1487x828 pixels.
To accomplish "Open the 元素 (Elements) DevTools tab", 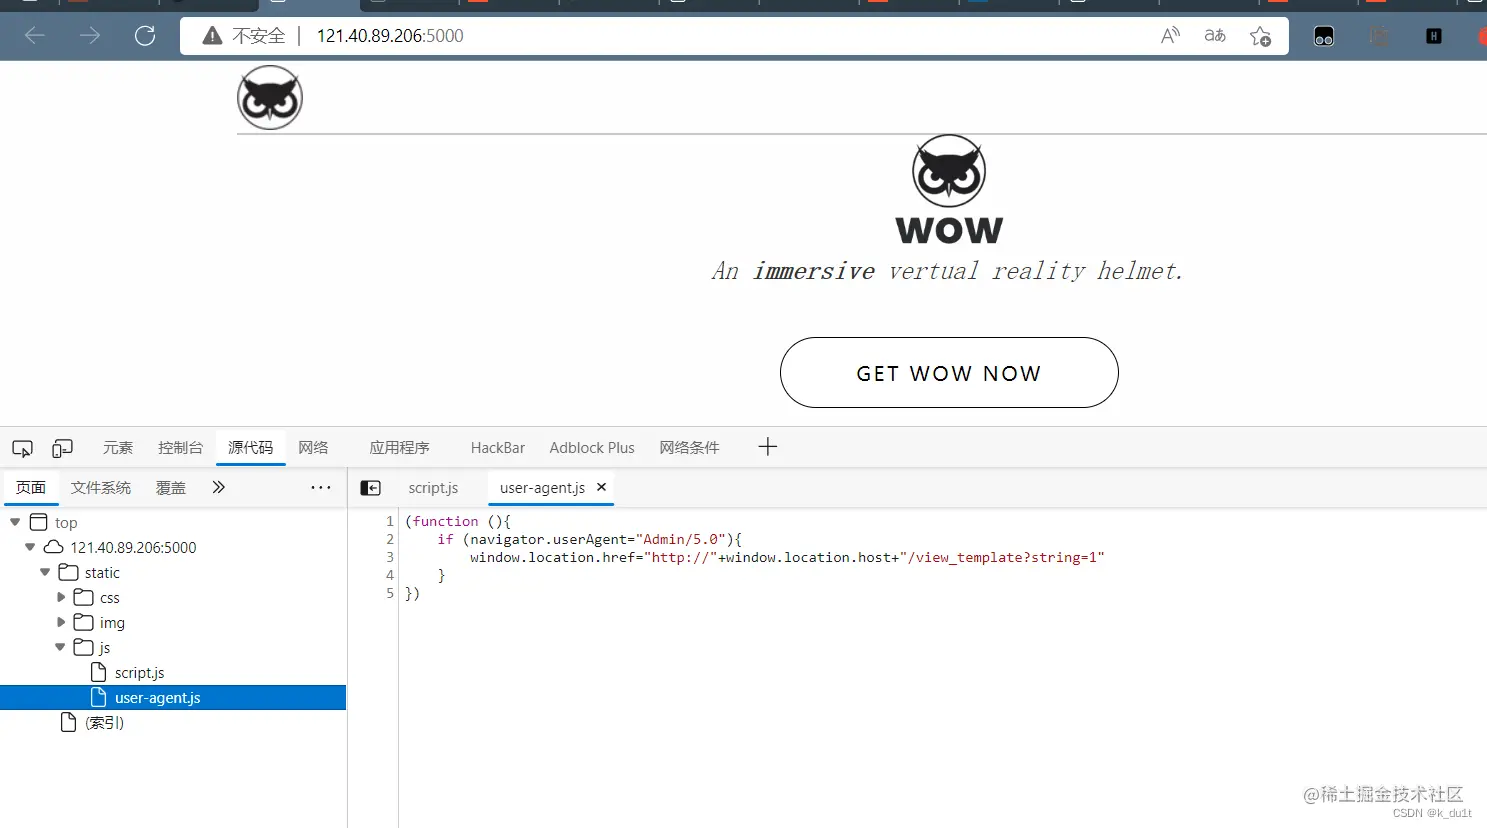I will click(x=118, y=448).
